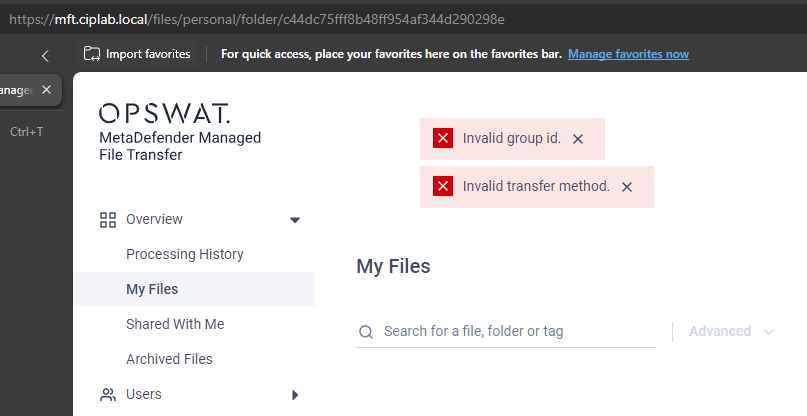This screenshot has height=416, width=807.
Task: Go to Shared With Me
Action: point(175,324)
